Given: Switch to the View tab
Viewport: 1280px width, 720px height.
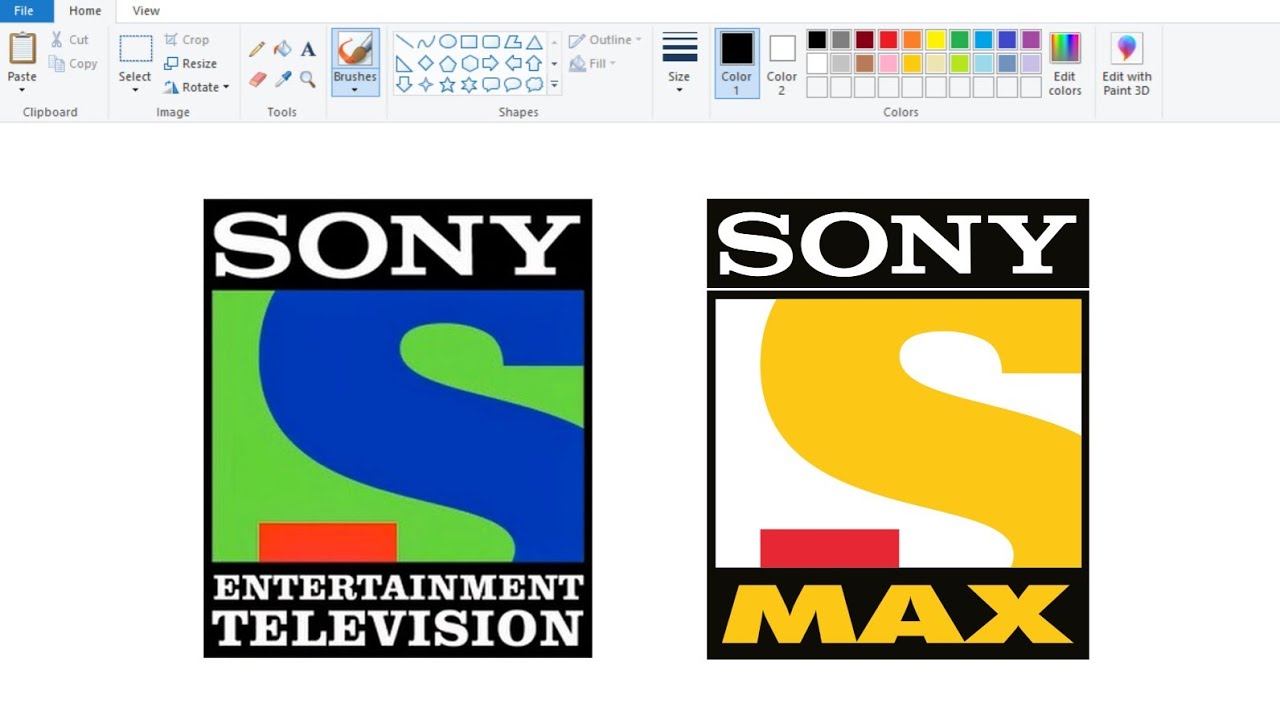Looking at the screenshot, I should pos(146,11).
